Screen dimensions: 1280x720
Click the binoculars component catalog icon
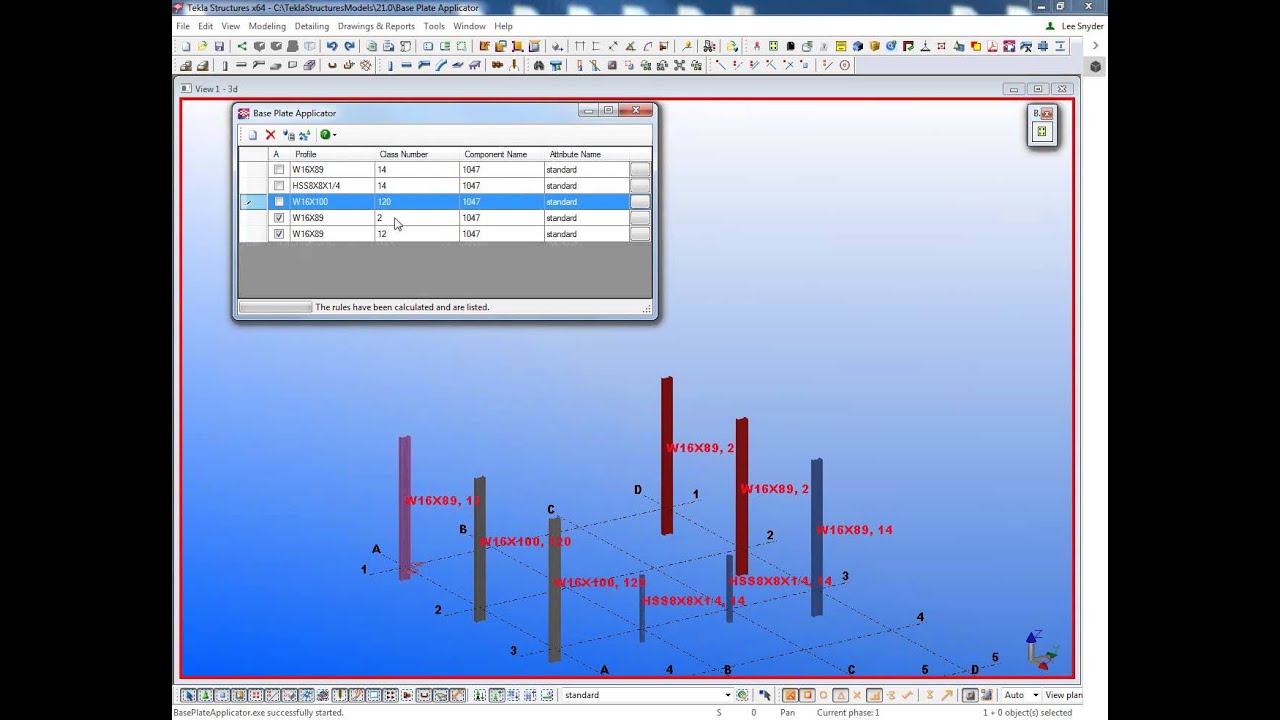[539, 65]
